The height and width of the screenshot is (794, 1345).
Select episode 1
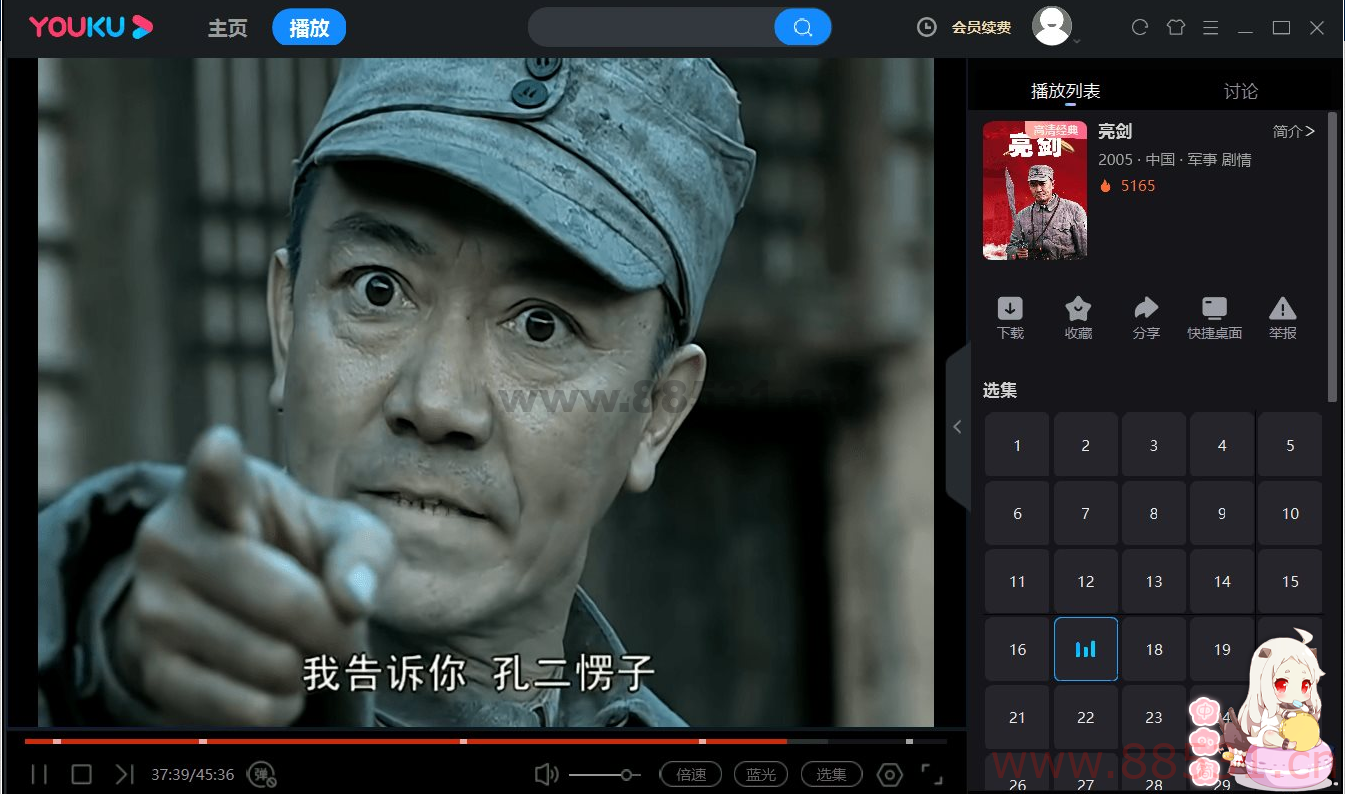(x=1017, y=445)
